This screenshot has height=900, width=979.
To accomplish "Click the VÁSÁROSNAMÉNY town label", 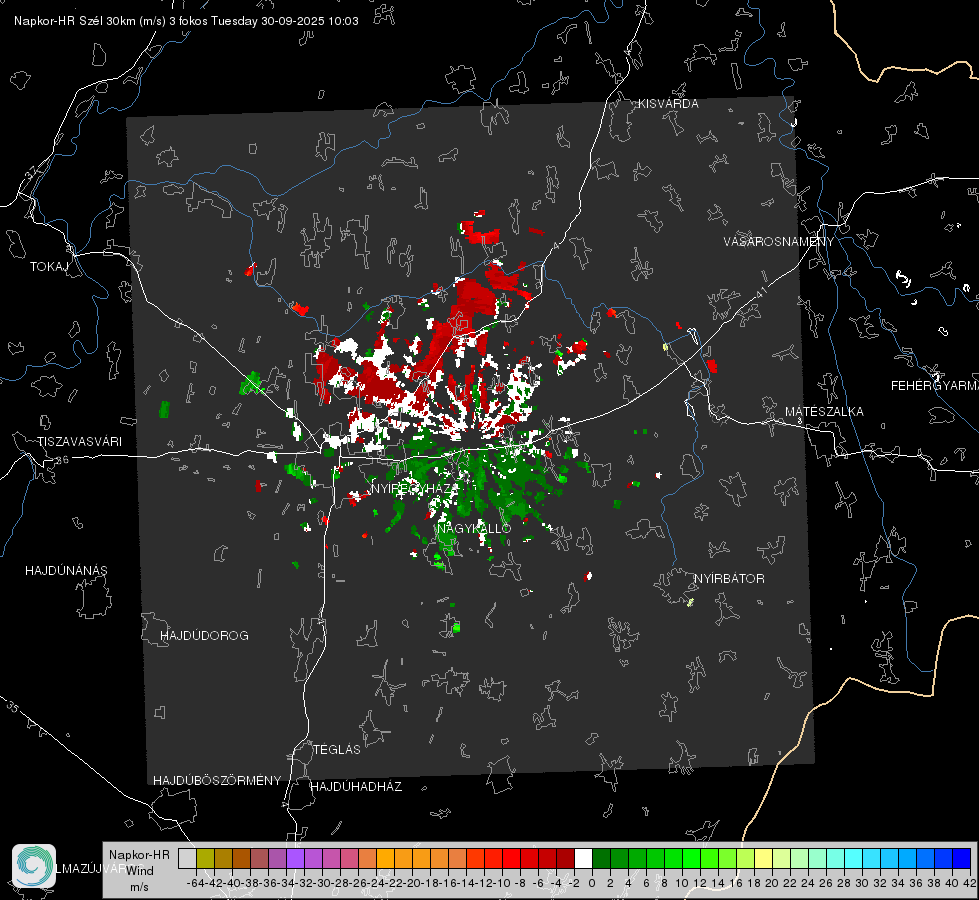I will [779, 242].
